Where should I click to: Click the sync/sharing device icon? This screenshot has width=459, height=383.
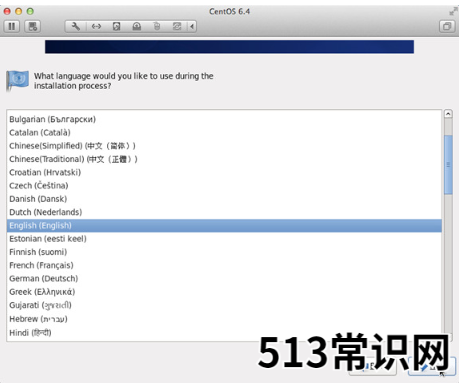pos(177,26)
